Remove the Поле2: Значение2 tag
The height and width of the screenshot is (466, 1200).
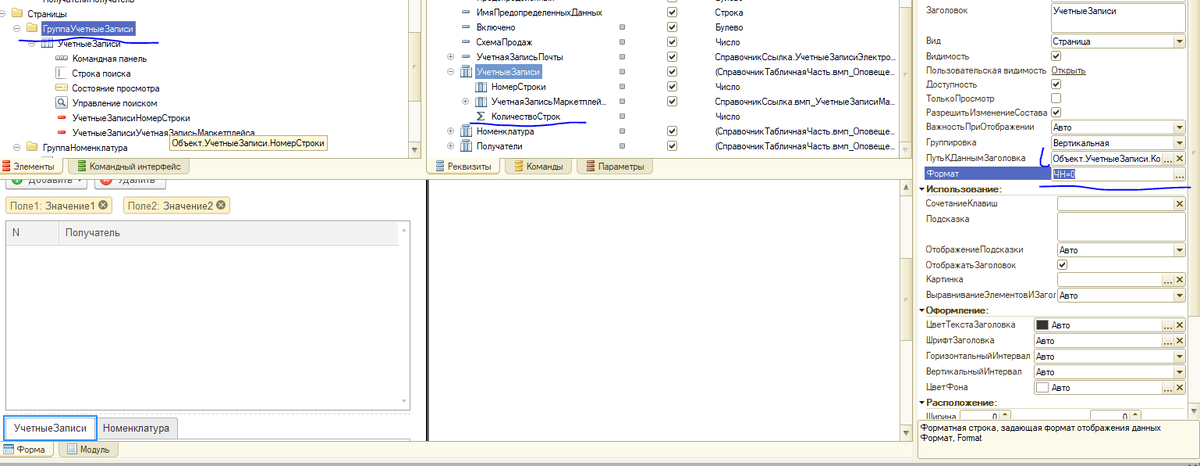pyautogui.click(x=220, y=205)
